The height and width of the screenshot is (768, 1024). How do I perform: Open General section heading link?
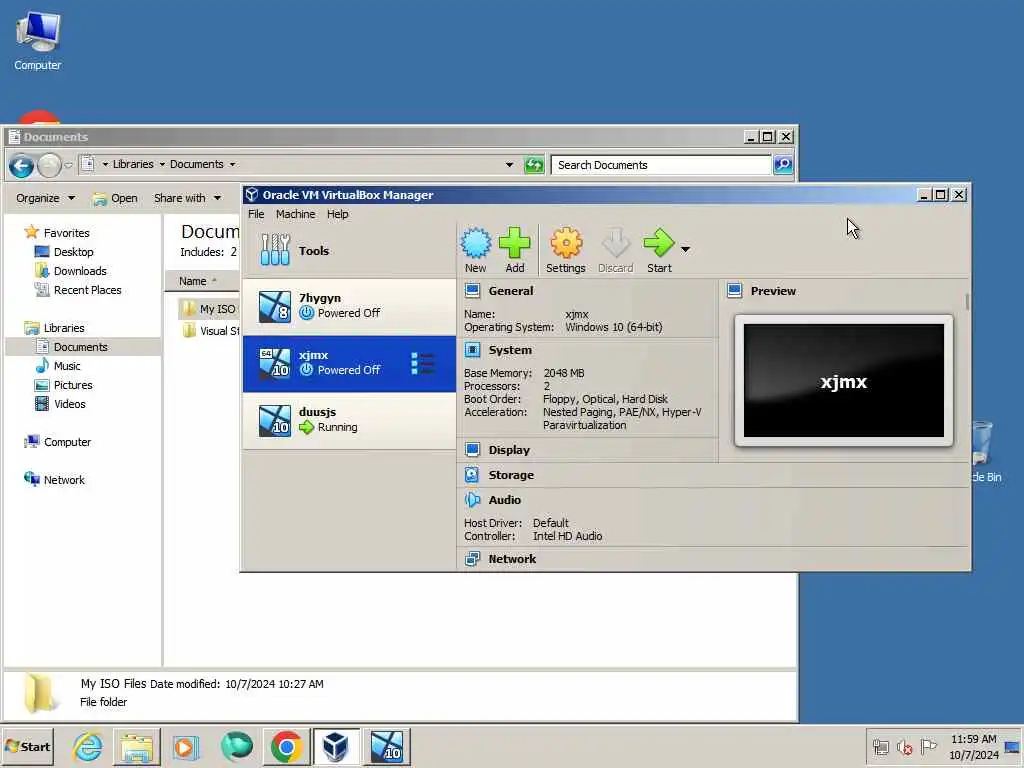511,291
